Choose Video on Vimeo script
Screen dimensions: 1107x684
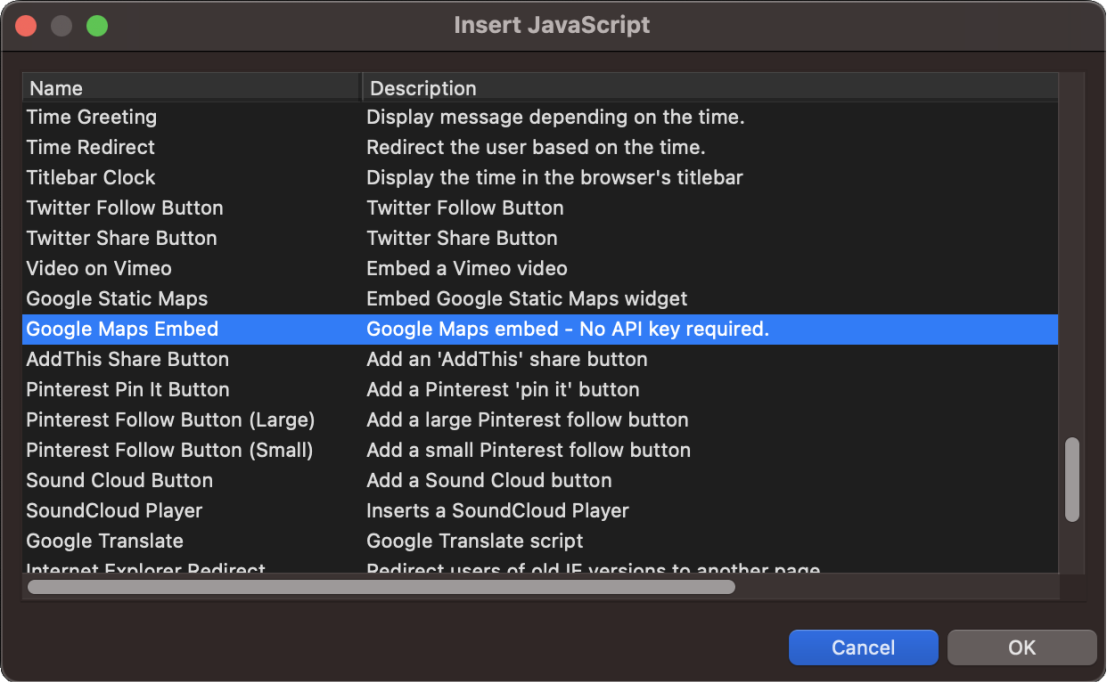coord(99,268)
